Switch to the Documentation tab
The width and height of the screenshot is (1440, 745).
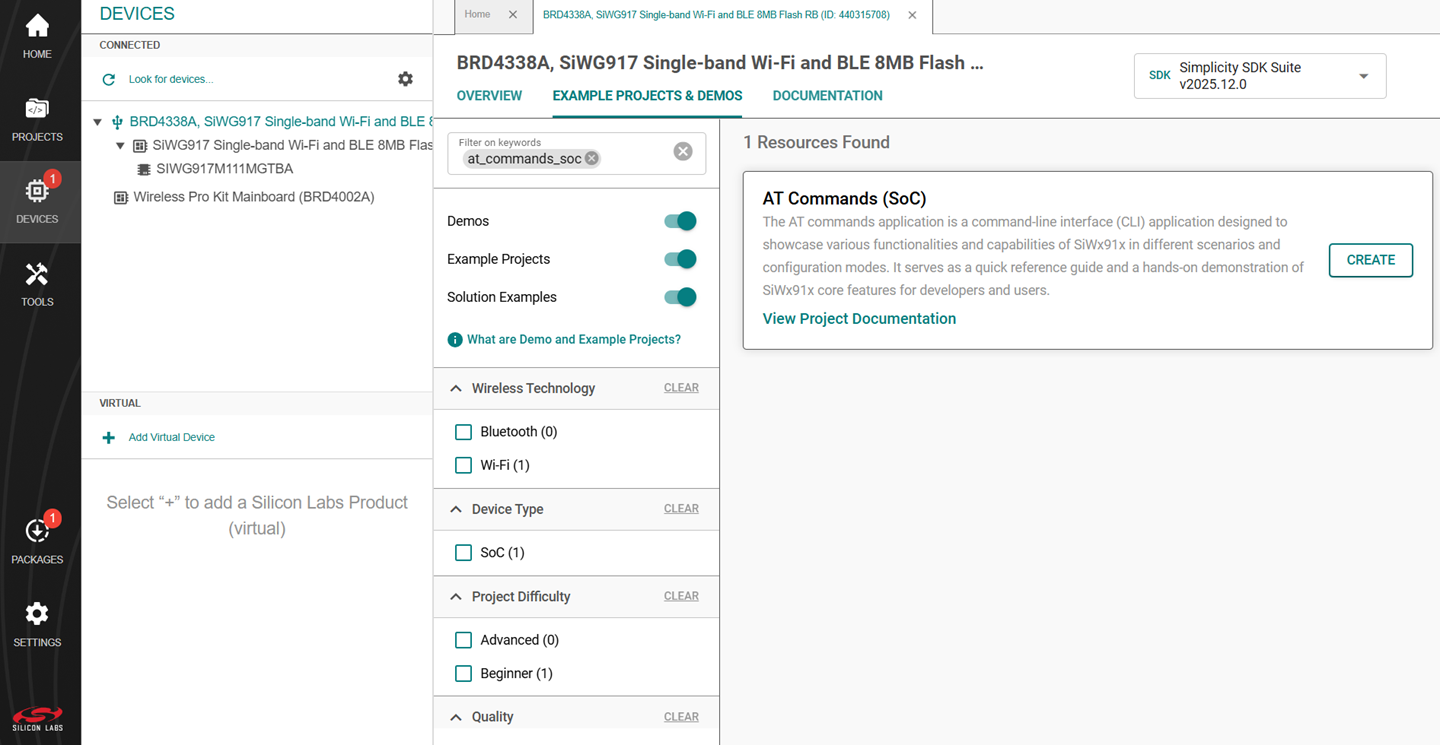[x=827, y=96]
